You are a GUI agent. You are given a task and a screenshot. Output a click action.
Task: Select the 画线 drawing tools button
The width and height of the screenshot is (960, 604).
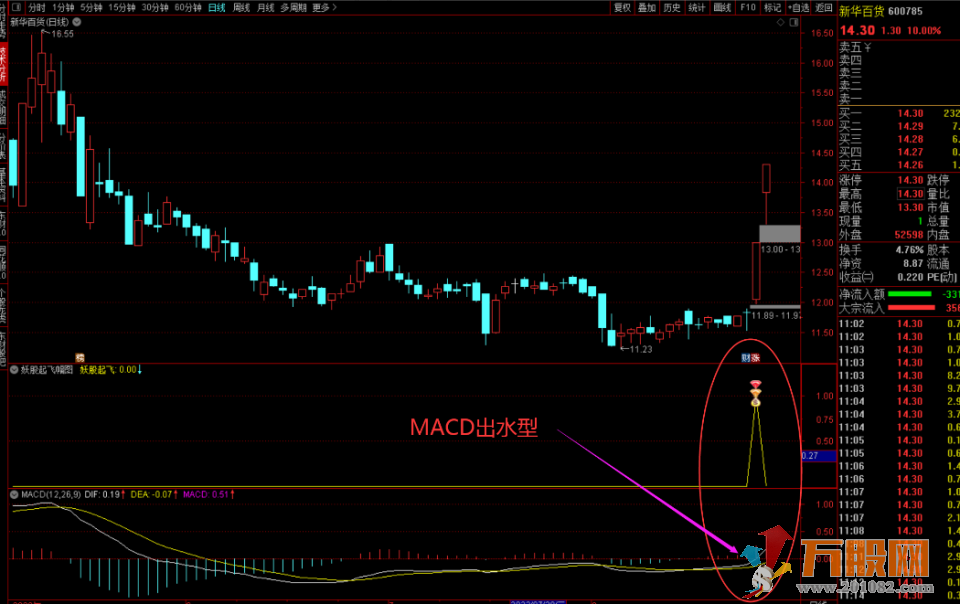(x=722, y=7)
